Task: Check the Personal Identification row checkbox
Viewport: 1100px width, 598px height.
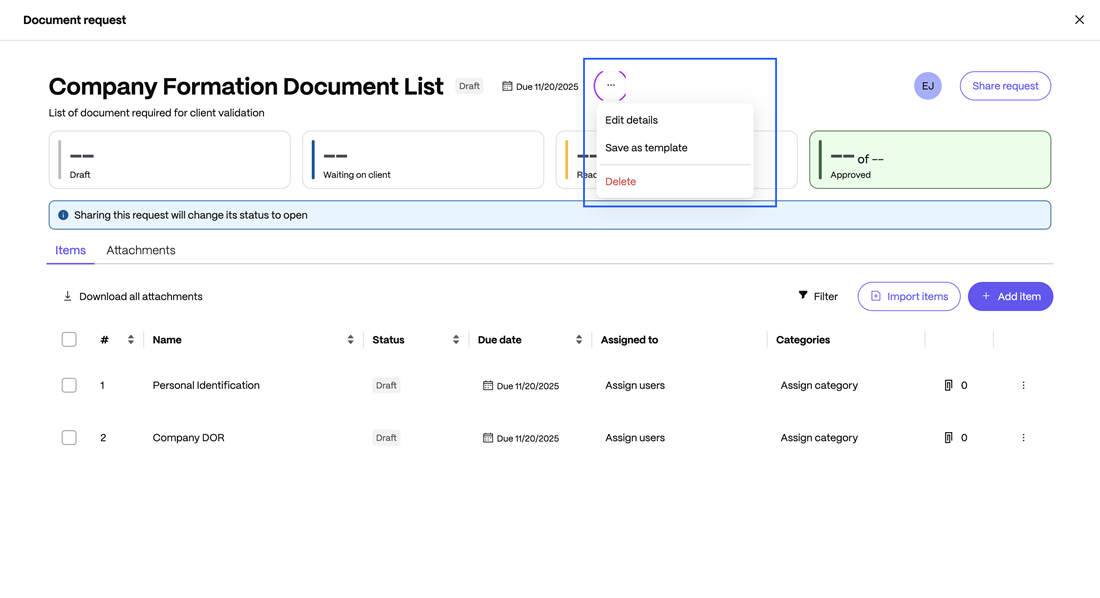Action: click(x=69, y=385)
